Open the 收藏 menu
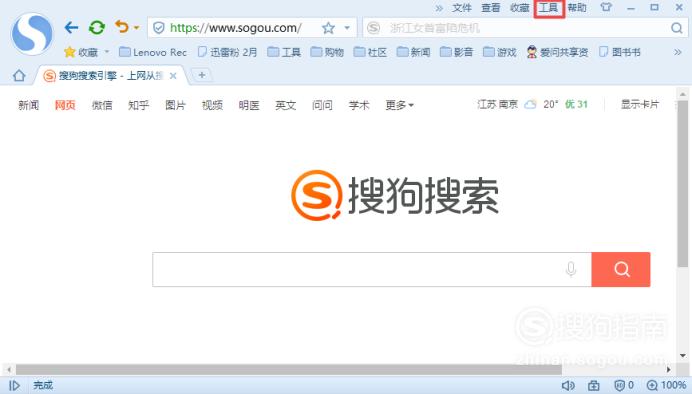The height and width of the screenshot is (394, 692). pyautogui.click(x=520, y=8)
